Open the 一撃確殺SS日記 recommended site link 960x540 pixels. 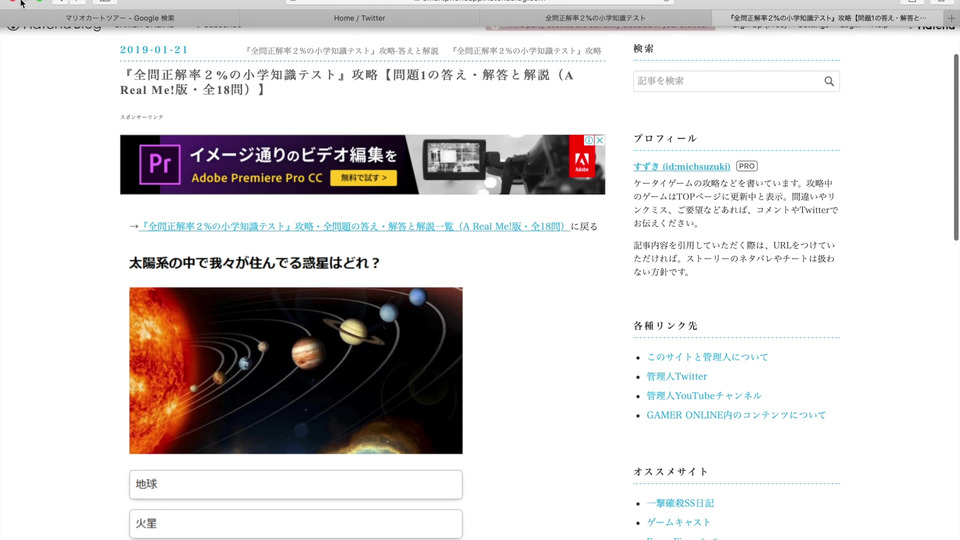coord(680,503)
